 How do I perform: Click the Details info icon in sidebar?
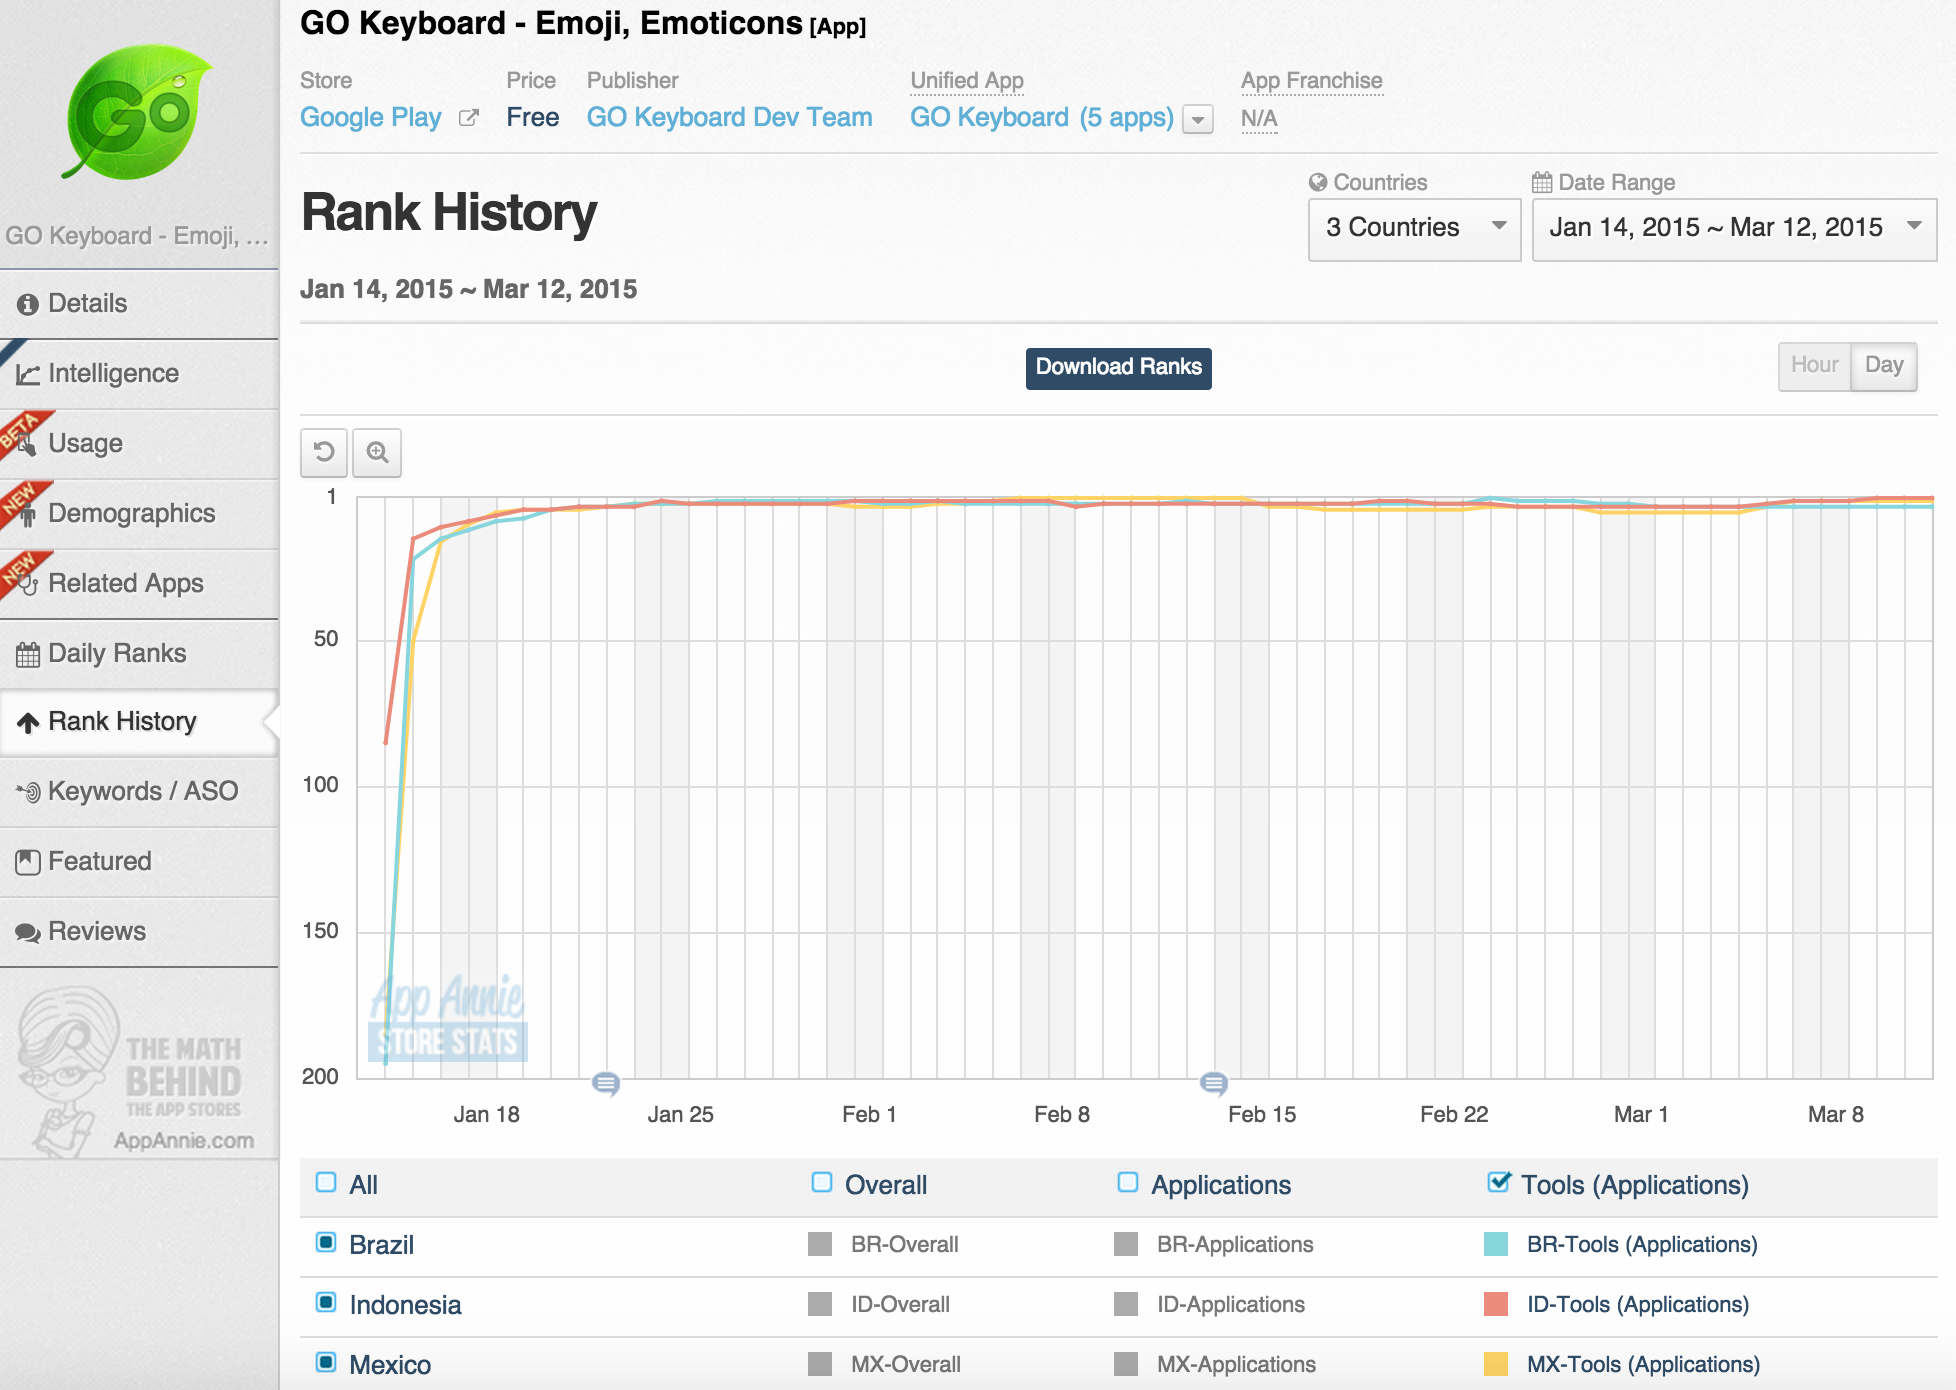28,304
